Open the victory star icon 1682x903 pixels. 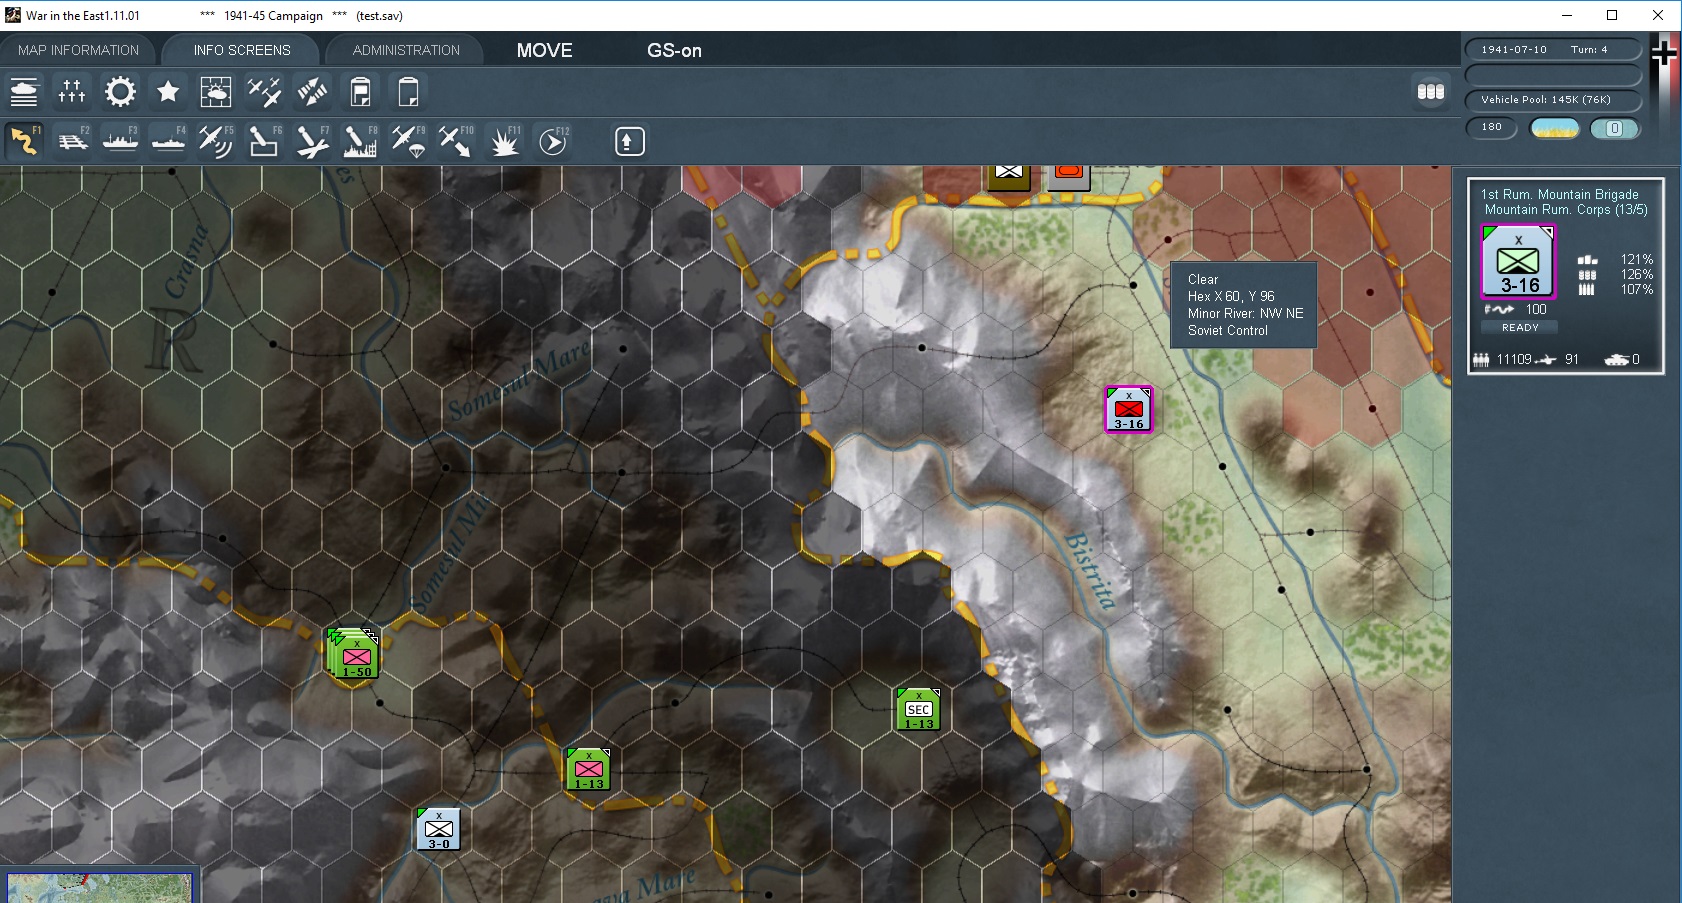[168, 92]
